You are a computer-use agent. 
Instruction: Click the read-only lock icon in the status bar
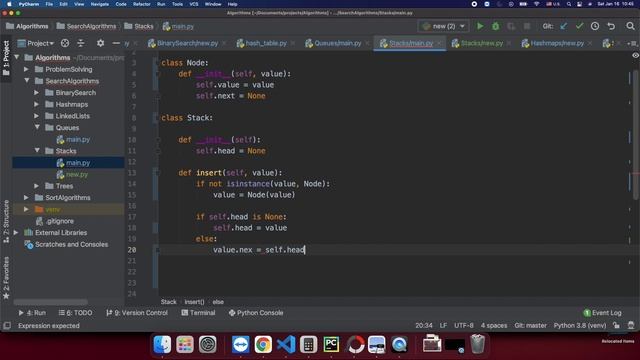click(616, 325)
